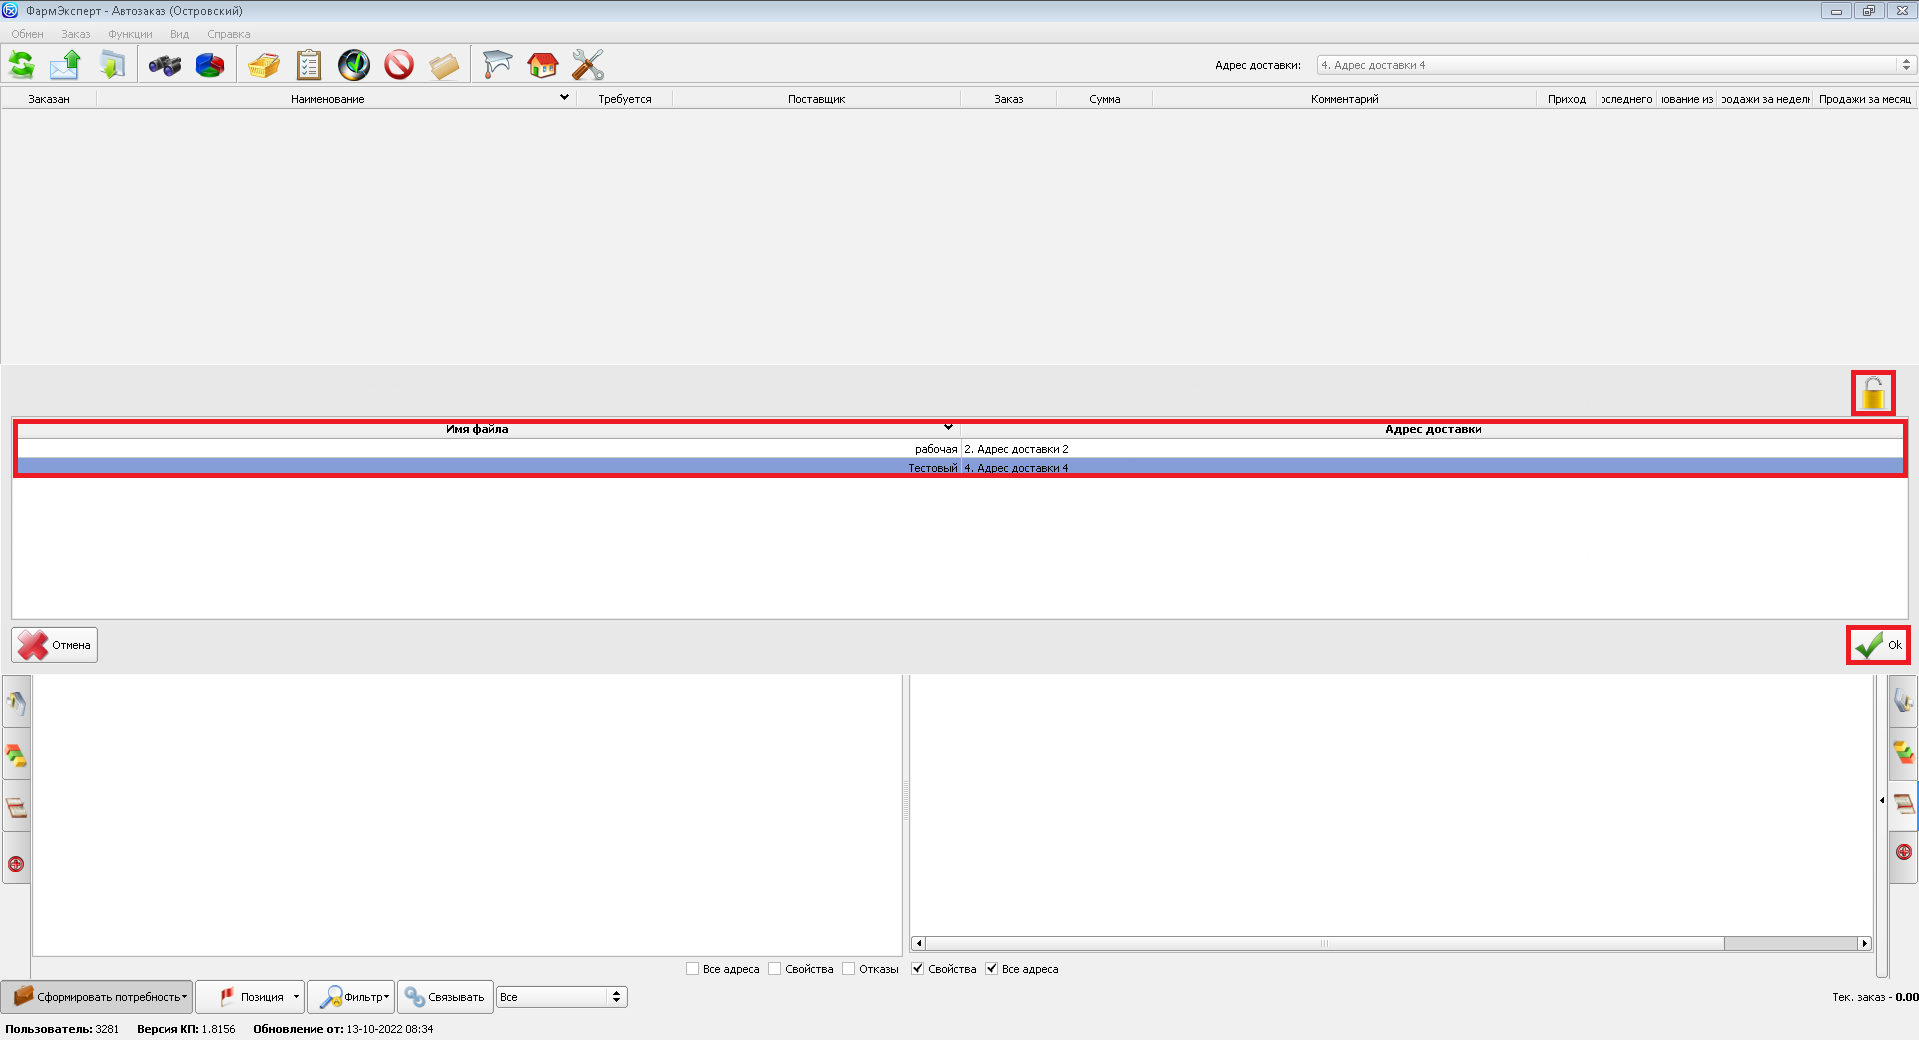Click the yellow padlock icon

click(1873, 393)
